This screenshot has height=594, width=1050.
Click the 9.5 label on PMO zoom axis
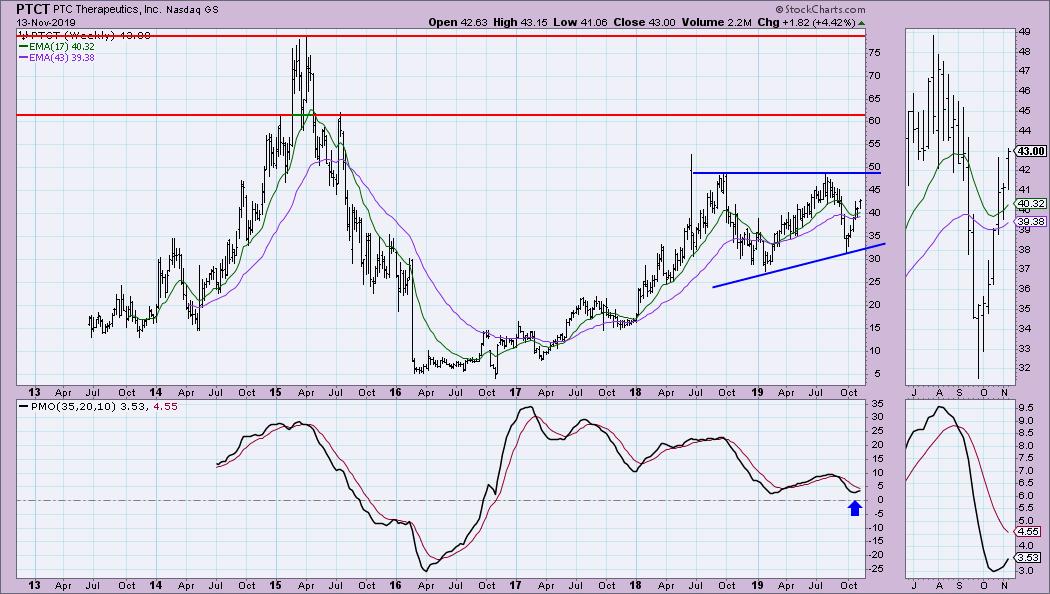pos(1026,407)
